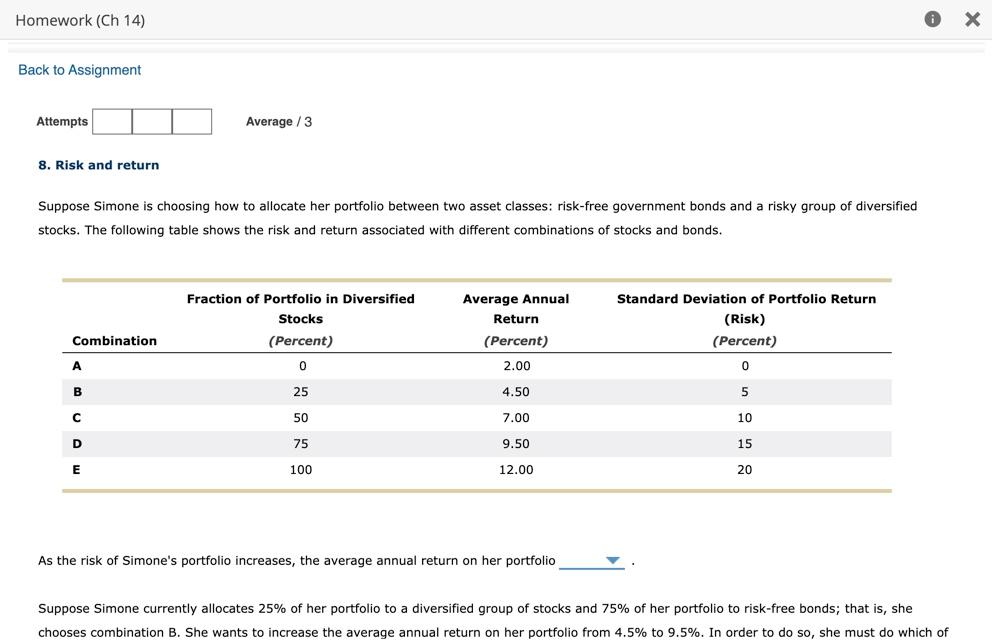Open the information icon beside the close button
Screen dimensions: 992x644
point(931,18)
